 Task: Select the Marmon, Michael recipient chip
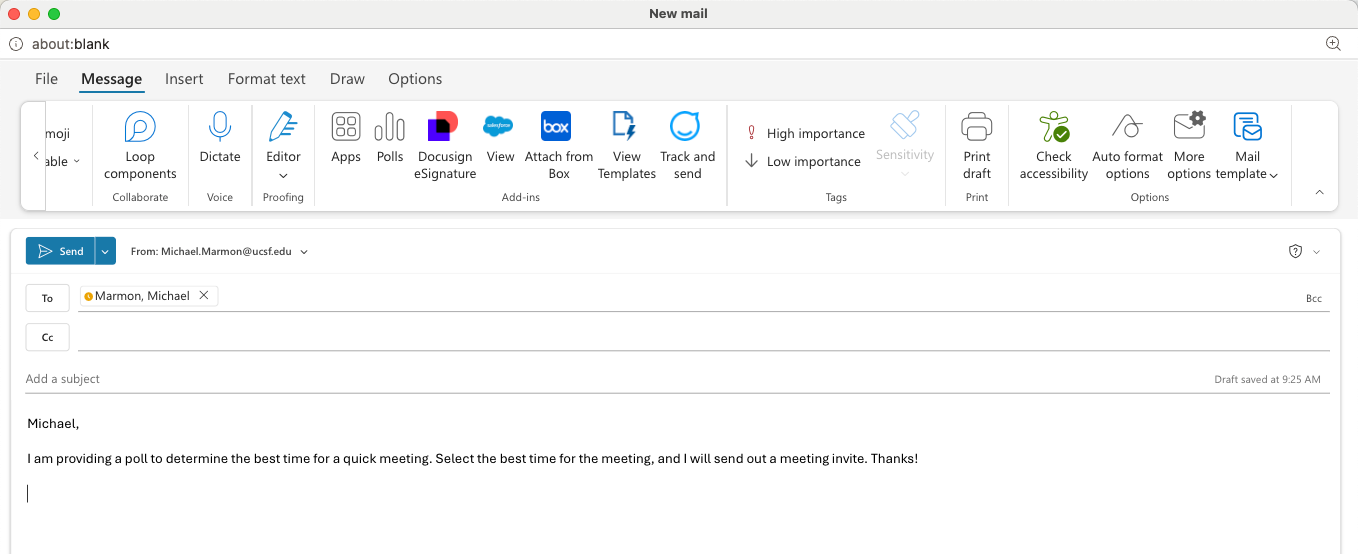142,295
